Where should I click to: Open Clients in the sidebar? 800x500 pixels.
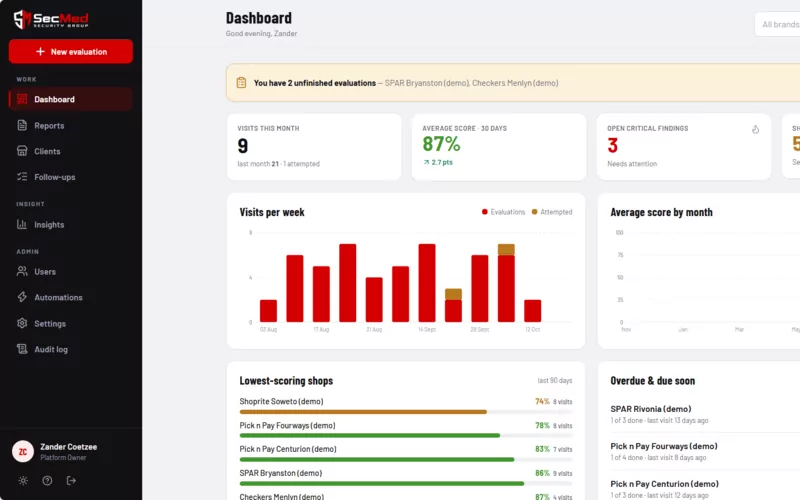pos(71,151)
